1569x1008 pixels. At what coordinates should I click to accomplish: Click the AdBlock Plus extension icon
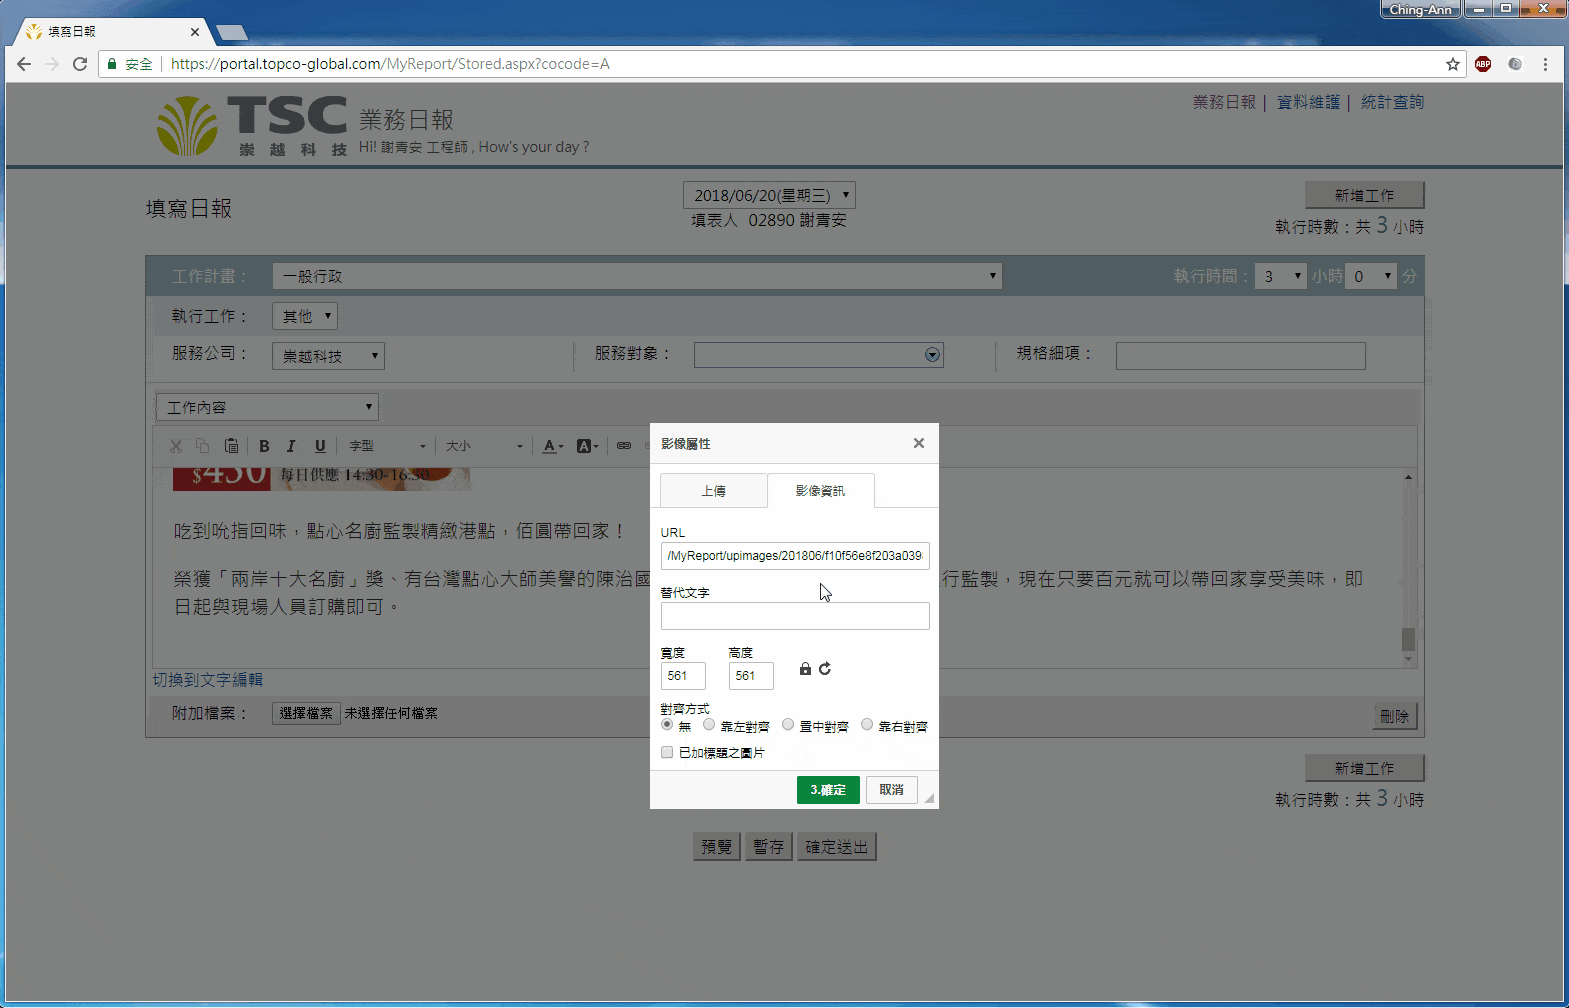(x=1483, y=64)
